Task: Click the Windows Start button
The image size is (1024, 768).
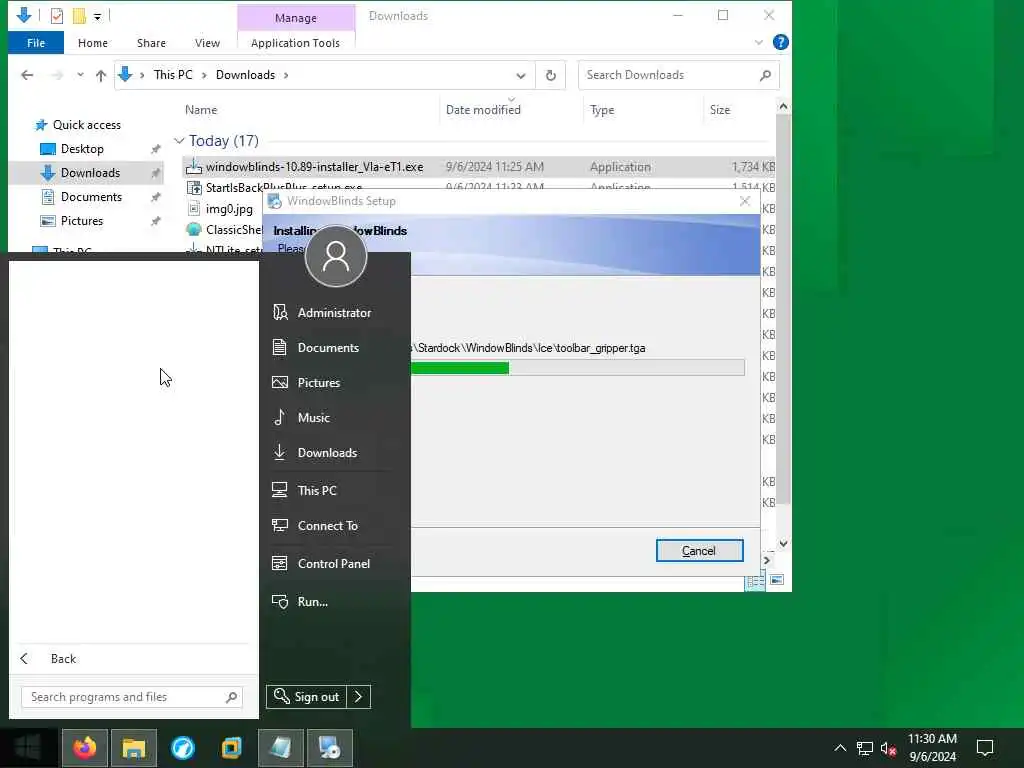Action: coord(27,748)
